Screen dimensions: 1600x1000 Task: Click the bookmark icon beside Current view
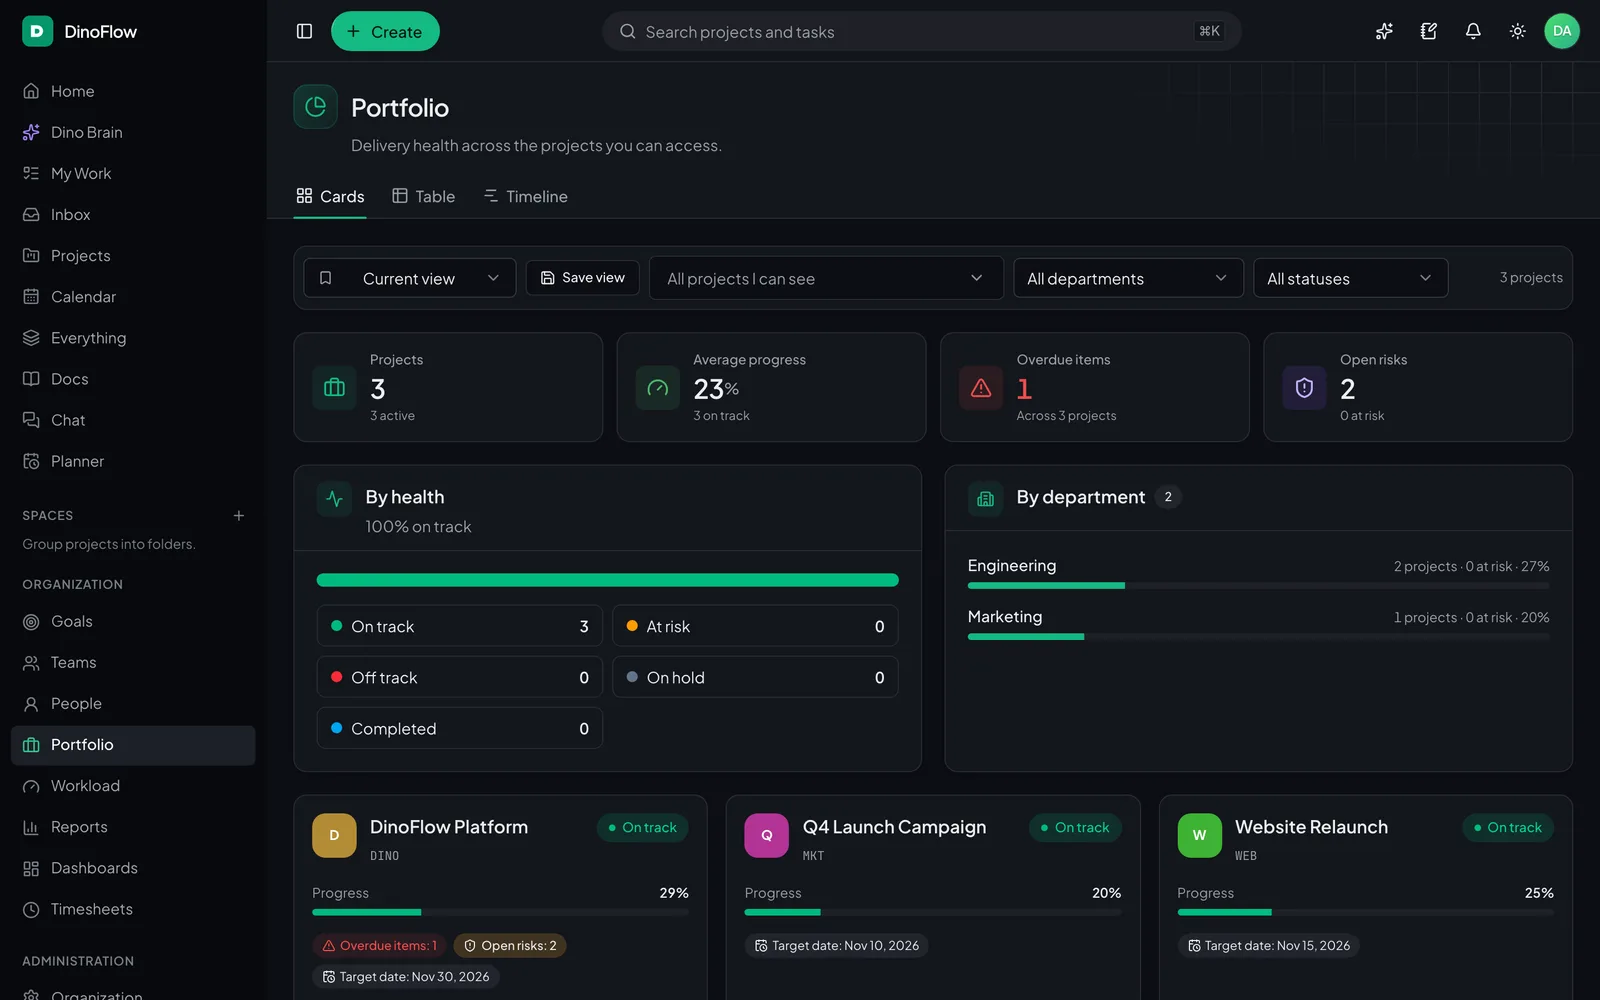pyautogui.click(x=325, y=278)
